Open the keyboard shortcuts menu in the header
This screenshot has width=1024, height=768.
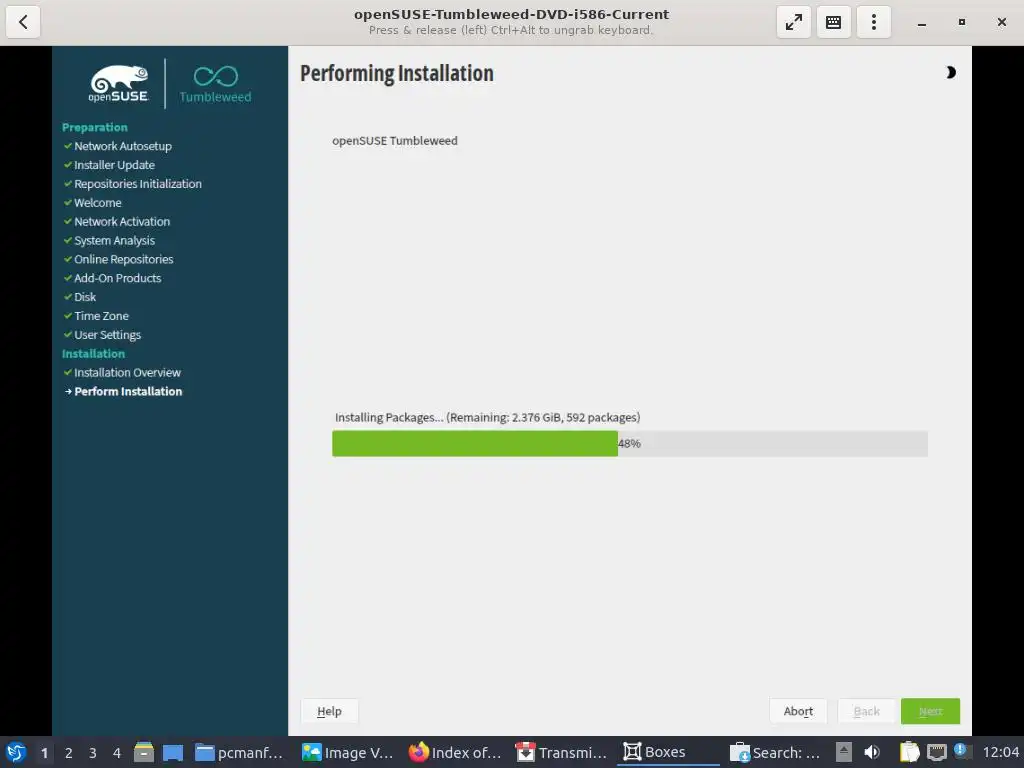(x=833, y=22)
